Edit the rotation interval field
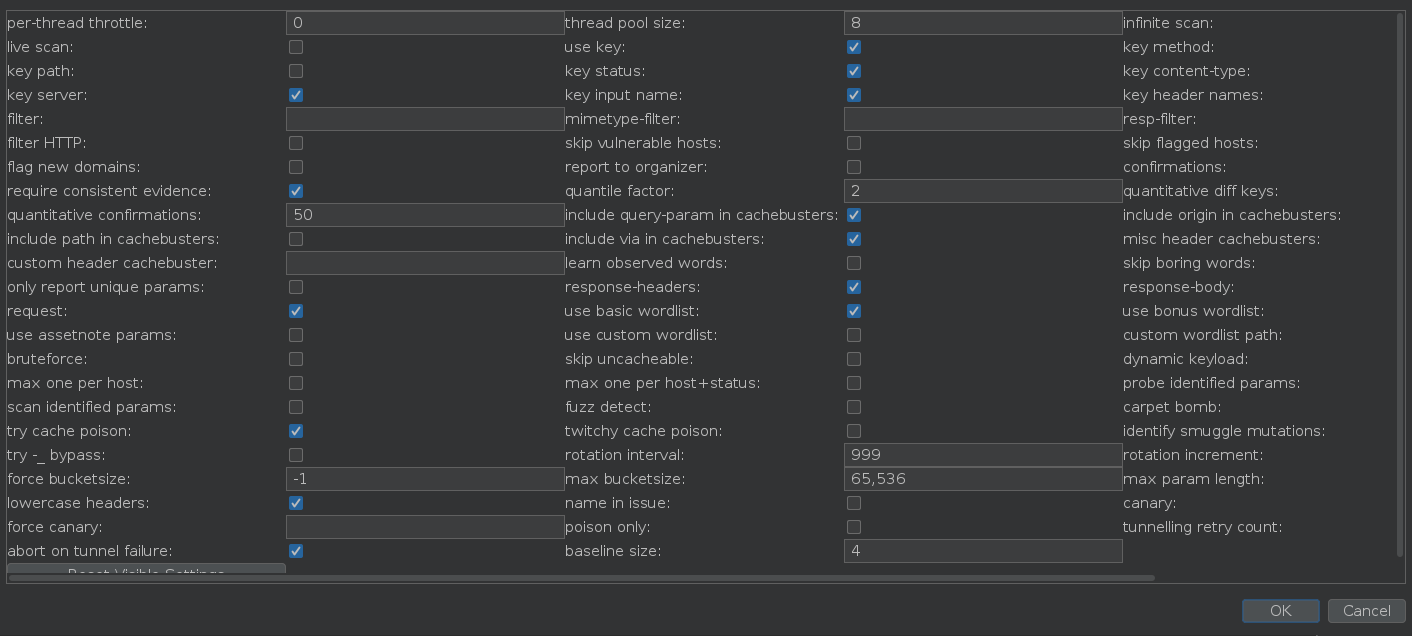1412x636 pixels. 983,455
